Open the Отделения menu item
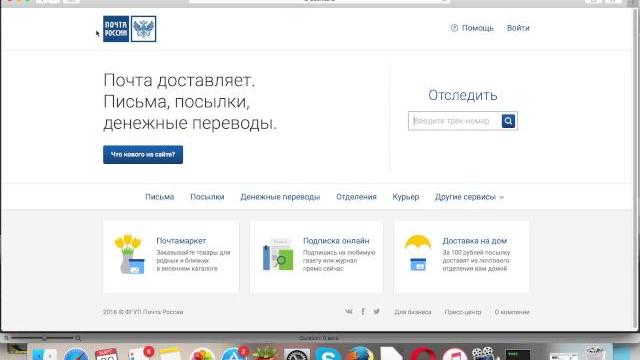This screenshot has height=360, width=640. coord(356,197)
